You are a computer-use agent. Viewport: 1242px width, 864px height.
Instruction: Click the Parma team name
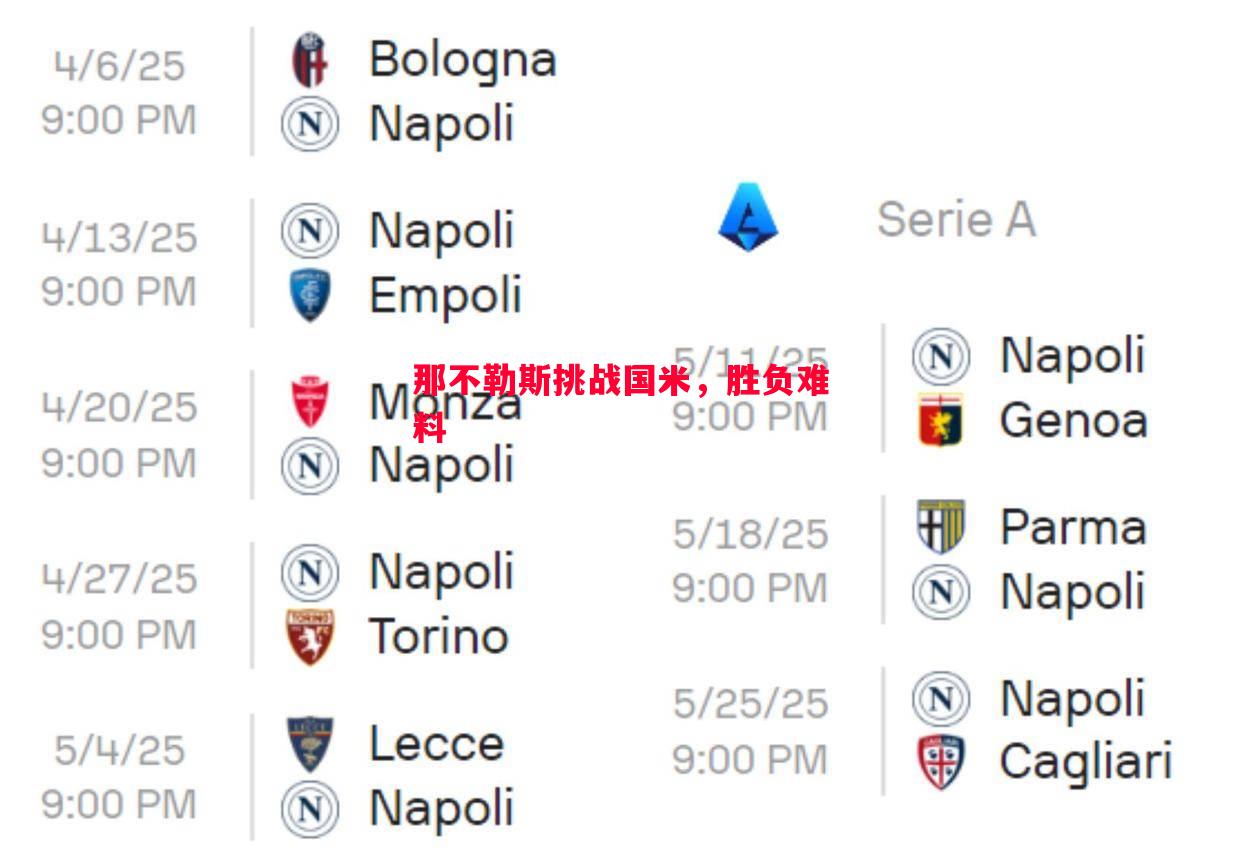pyautogui.click(x=1073, y=527)
